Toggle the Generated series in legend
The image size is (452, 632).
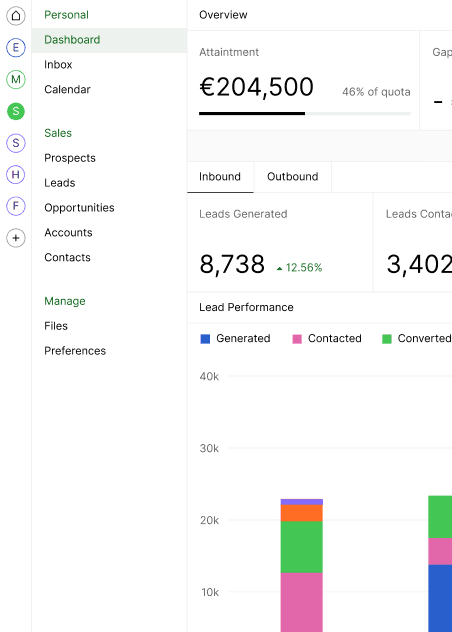pyautogui.click(x=235, y=339)
